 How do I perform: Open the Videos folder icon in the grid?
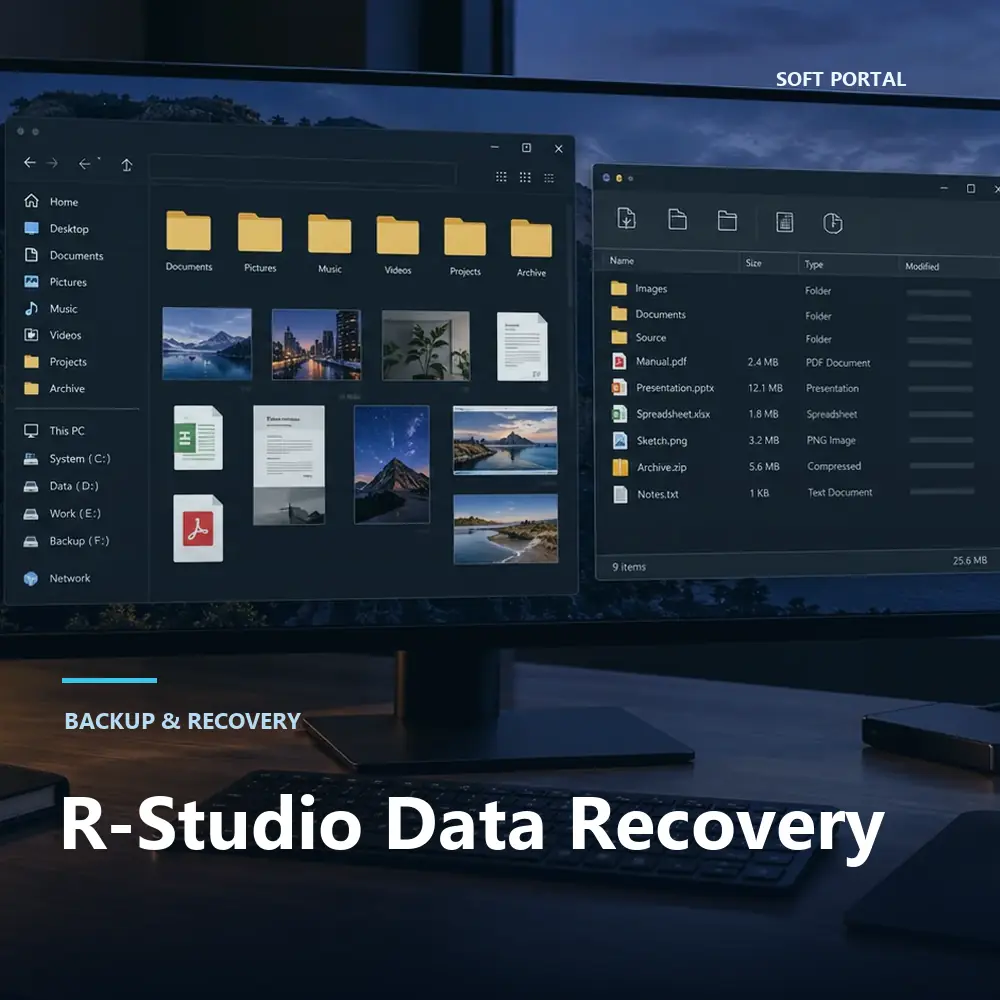pos(398,235)
